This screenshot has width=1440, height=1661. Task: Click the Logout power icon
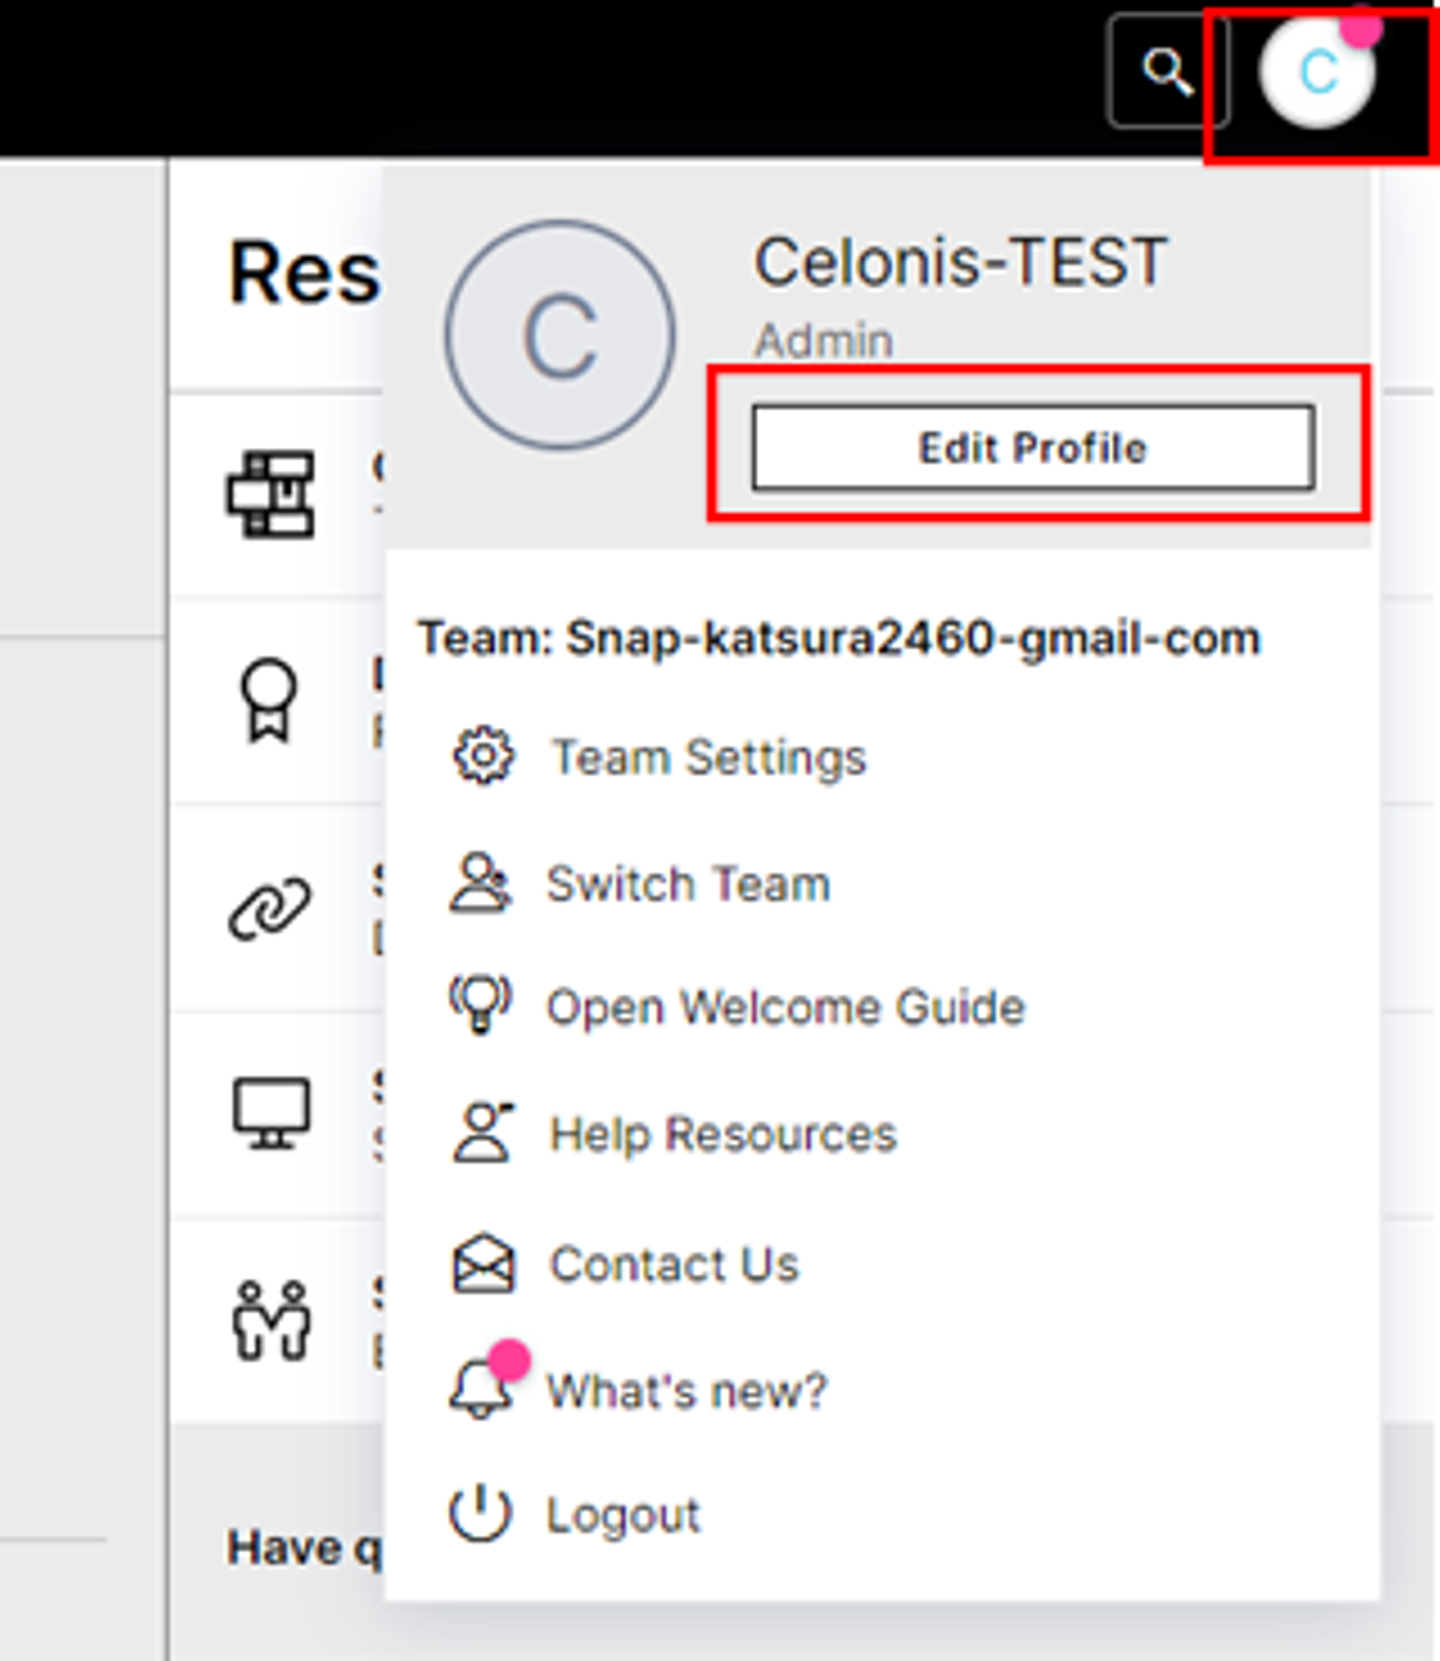(x=480, y=1513)
